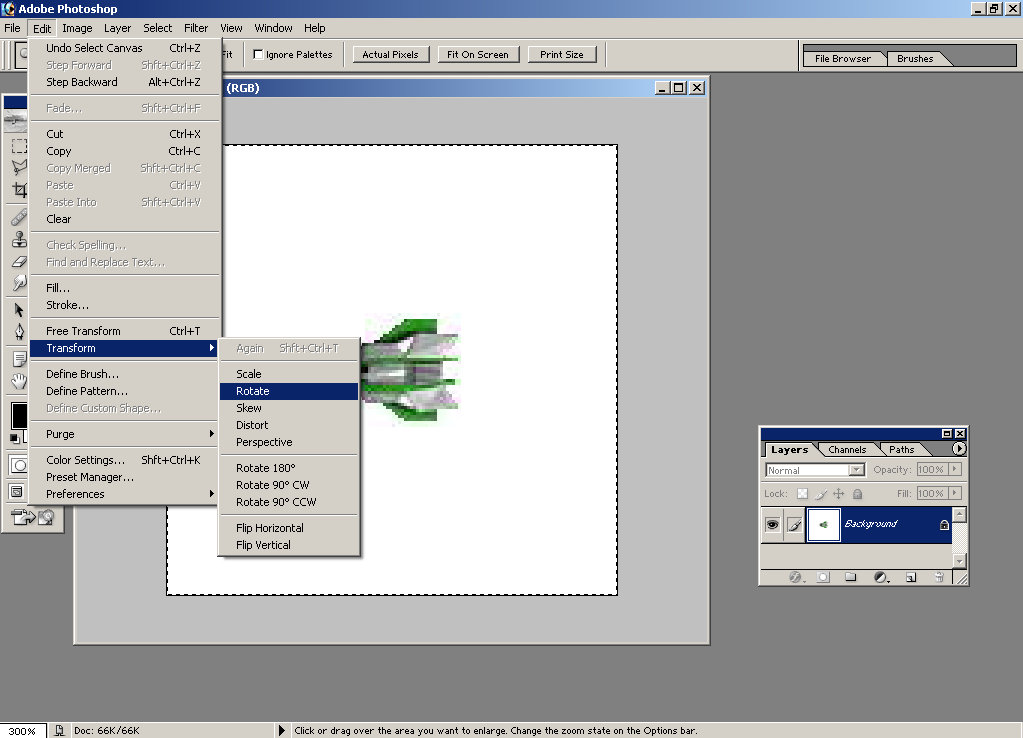Select the Polygonal Lasso tool
Viewport: 1023px width, 738px height.
pyautogui.click(x=19, y=167)
